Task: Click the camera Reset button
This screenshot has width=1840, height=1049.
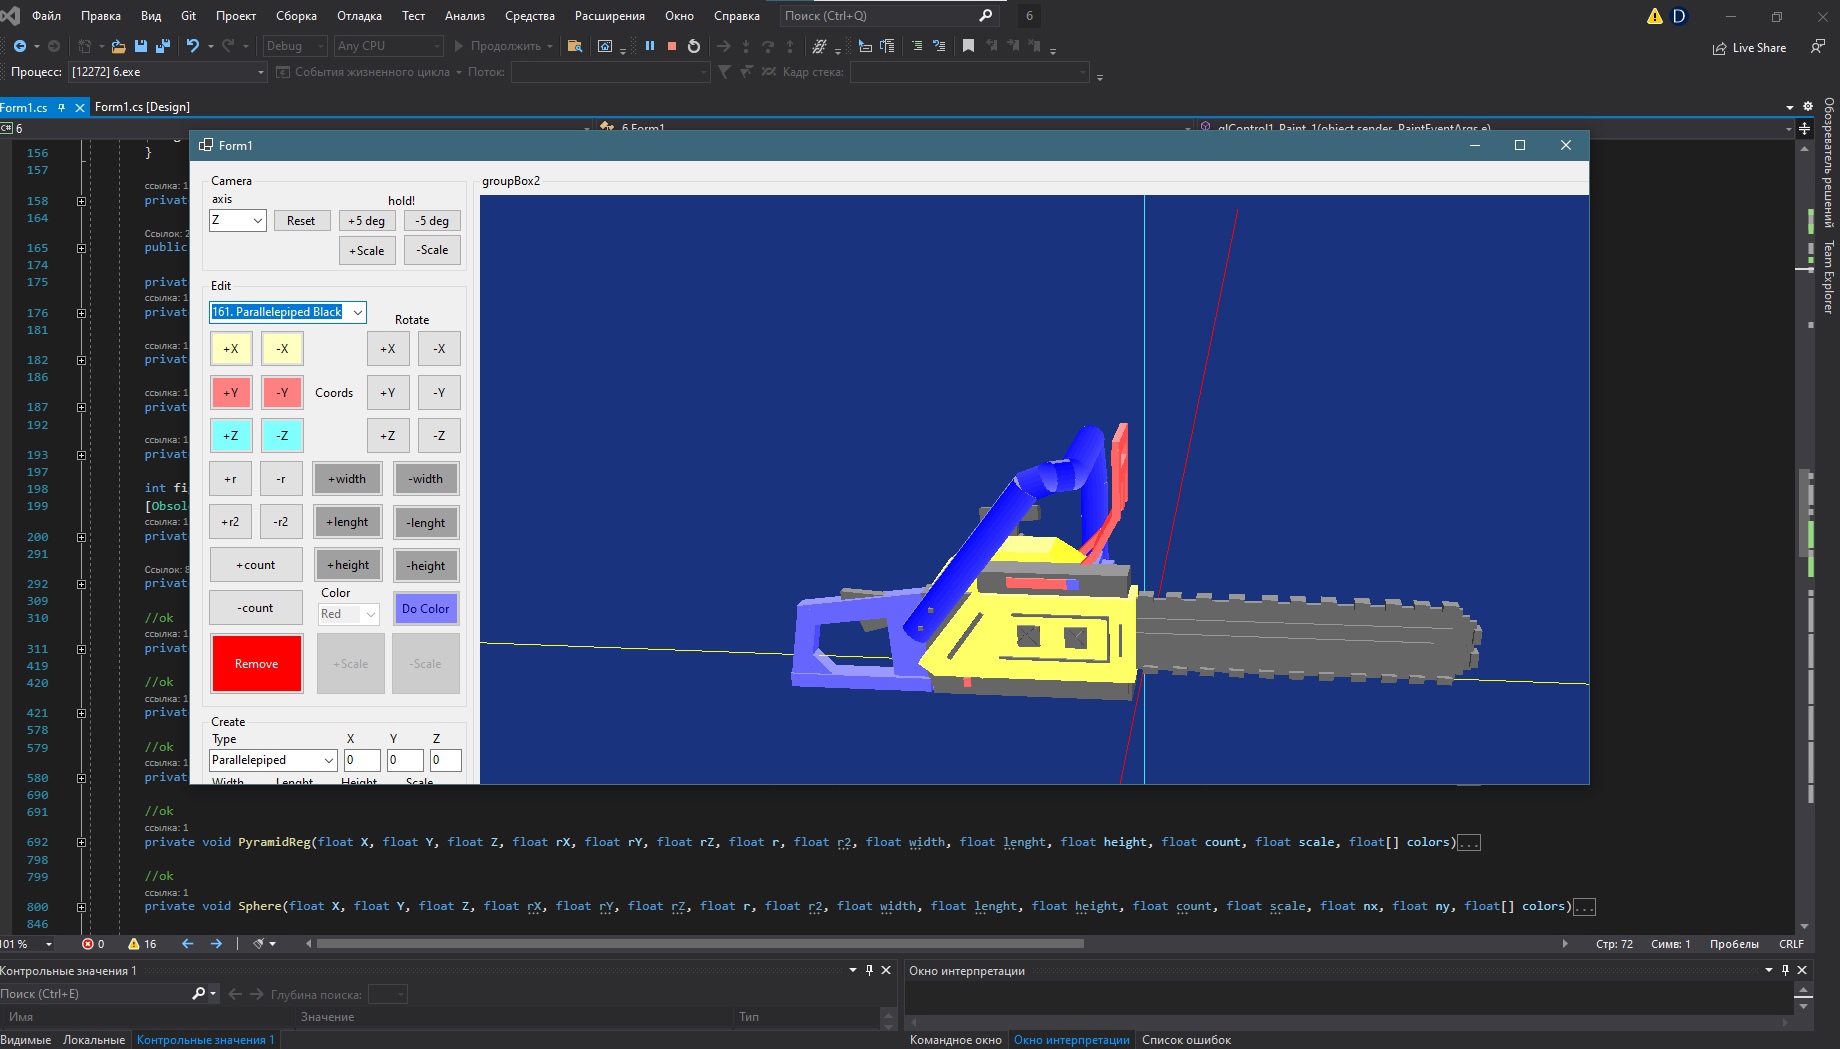Action: pyautogui.click(x=301, y=221)
